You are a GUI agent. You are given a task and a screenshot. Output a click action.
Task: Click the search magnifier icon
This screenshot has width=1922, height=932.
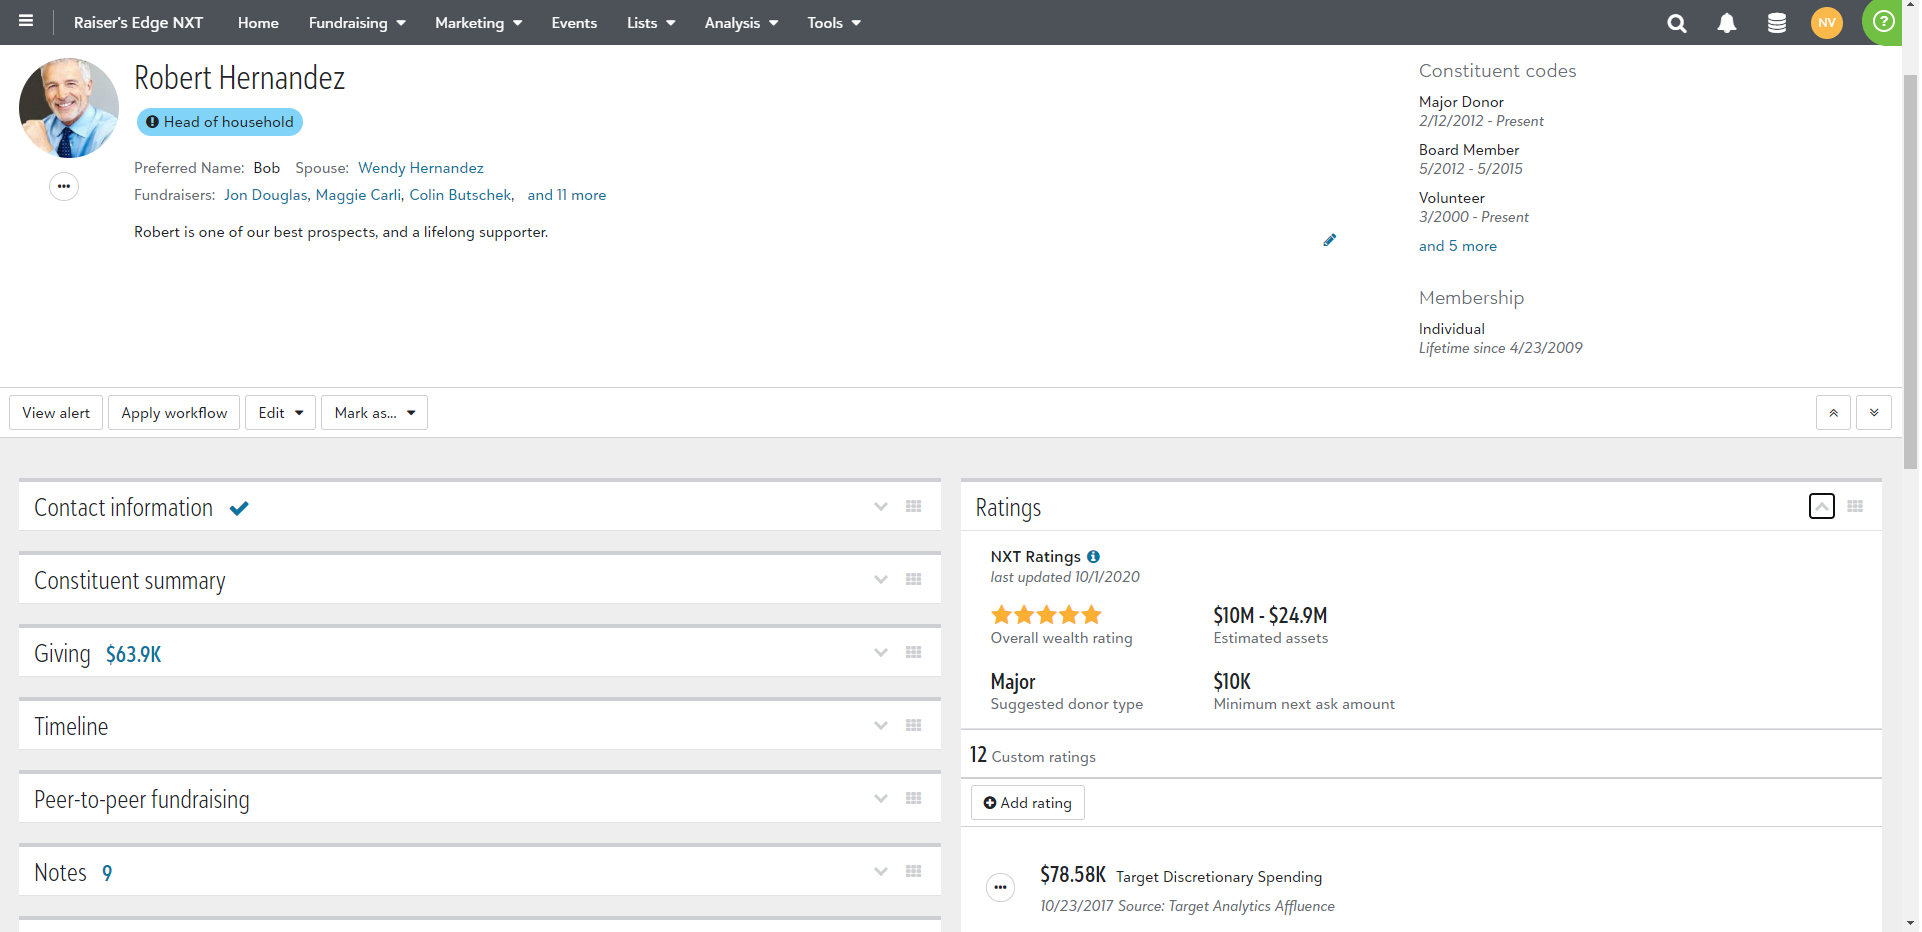1677,23
